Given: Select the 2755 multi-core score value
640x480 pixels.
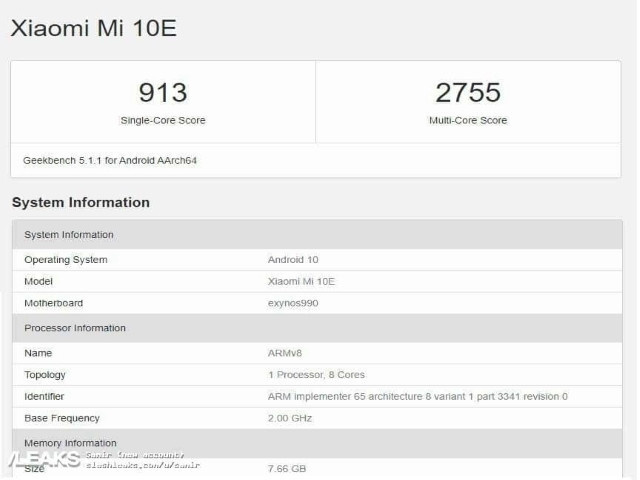Looking at the screenshot, I should [468, 93].
